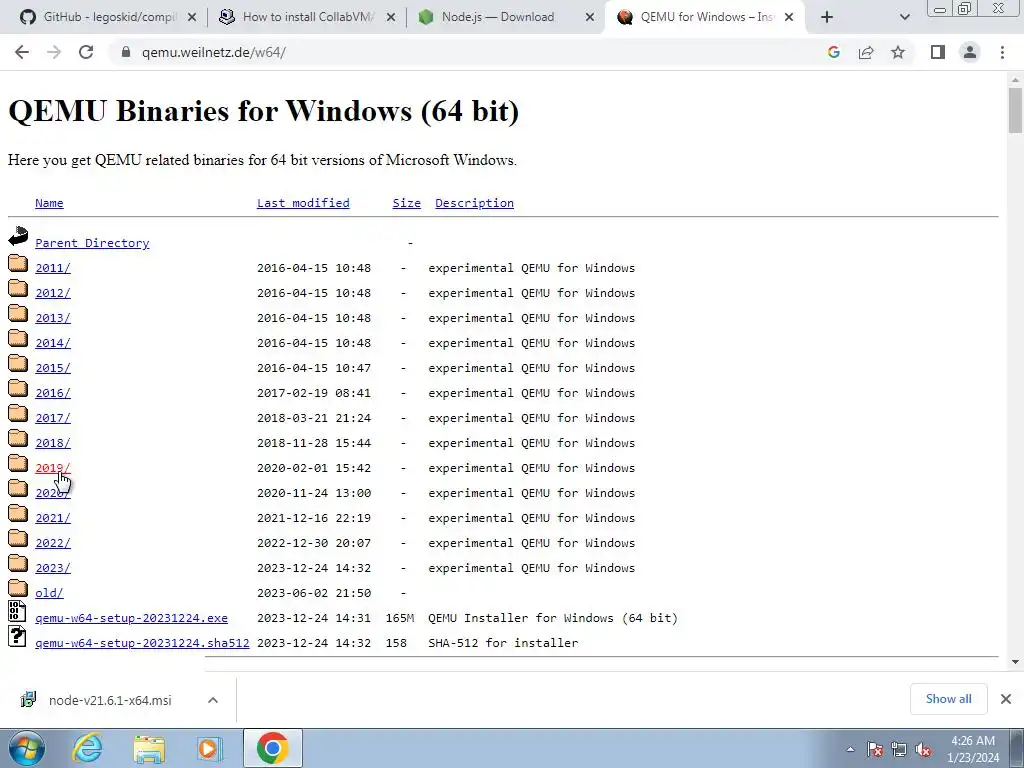Show all downloads
This screenshot has height=768, width=1024.
pos(948,699)
